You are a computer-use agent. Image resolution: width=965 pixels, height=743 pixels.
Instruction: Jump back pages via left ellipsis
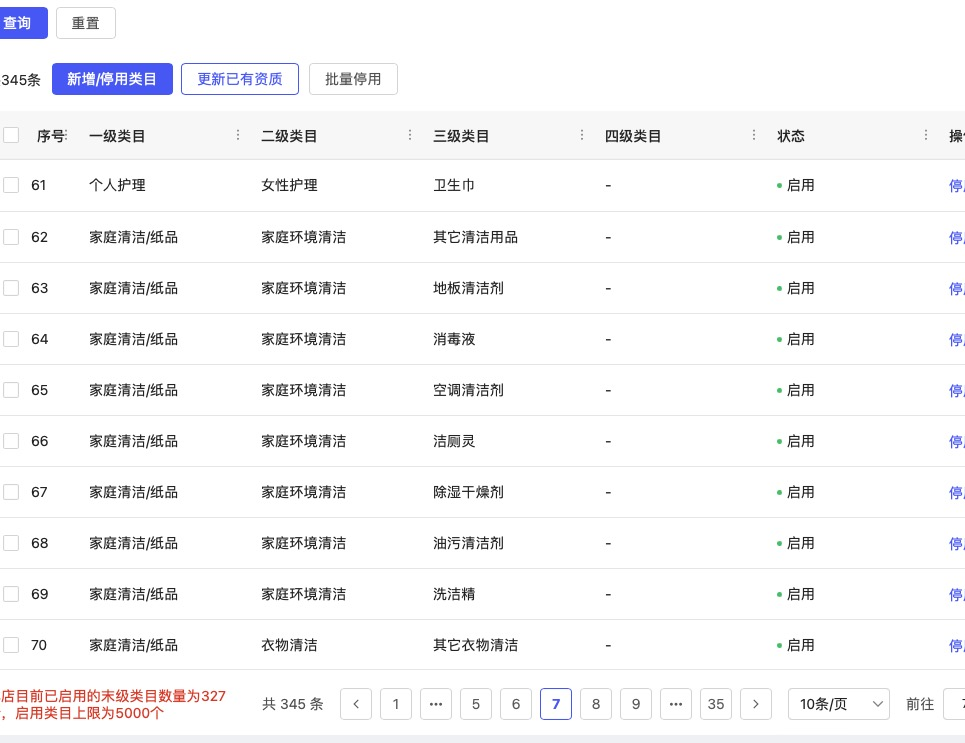[x=436, y=704]
